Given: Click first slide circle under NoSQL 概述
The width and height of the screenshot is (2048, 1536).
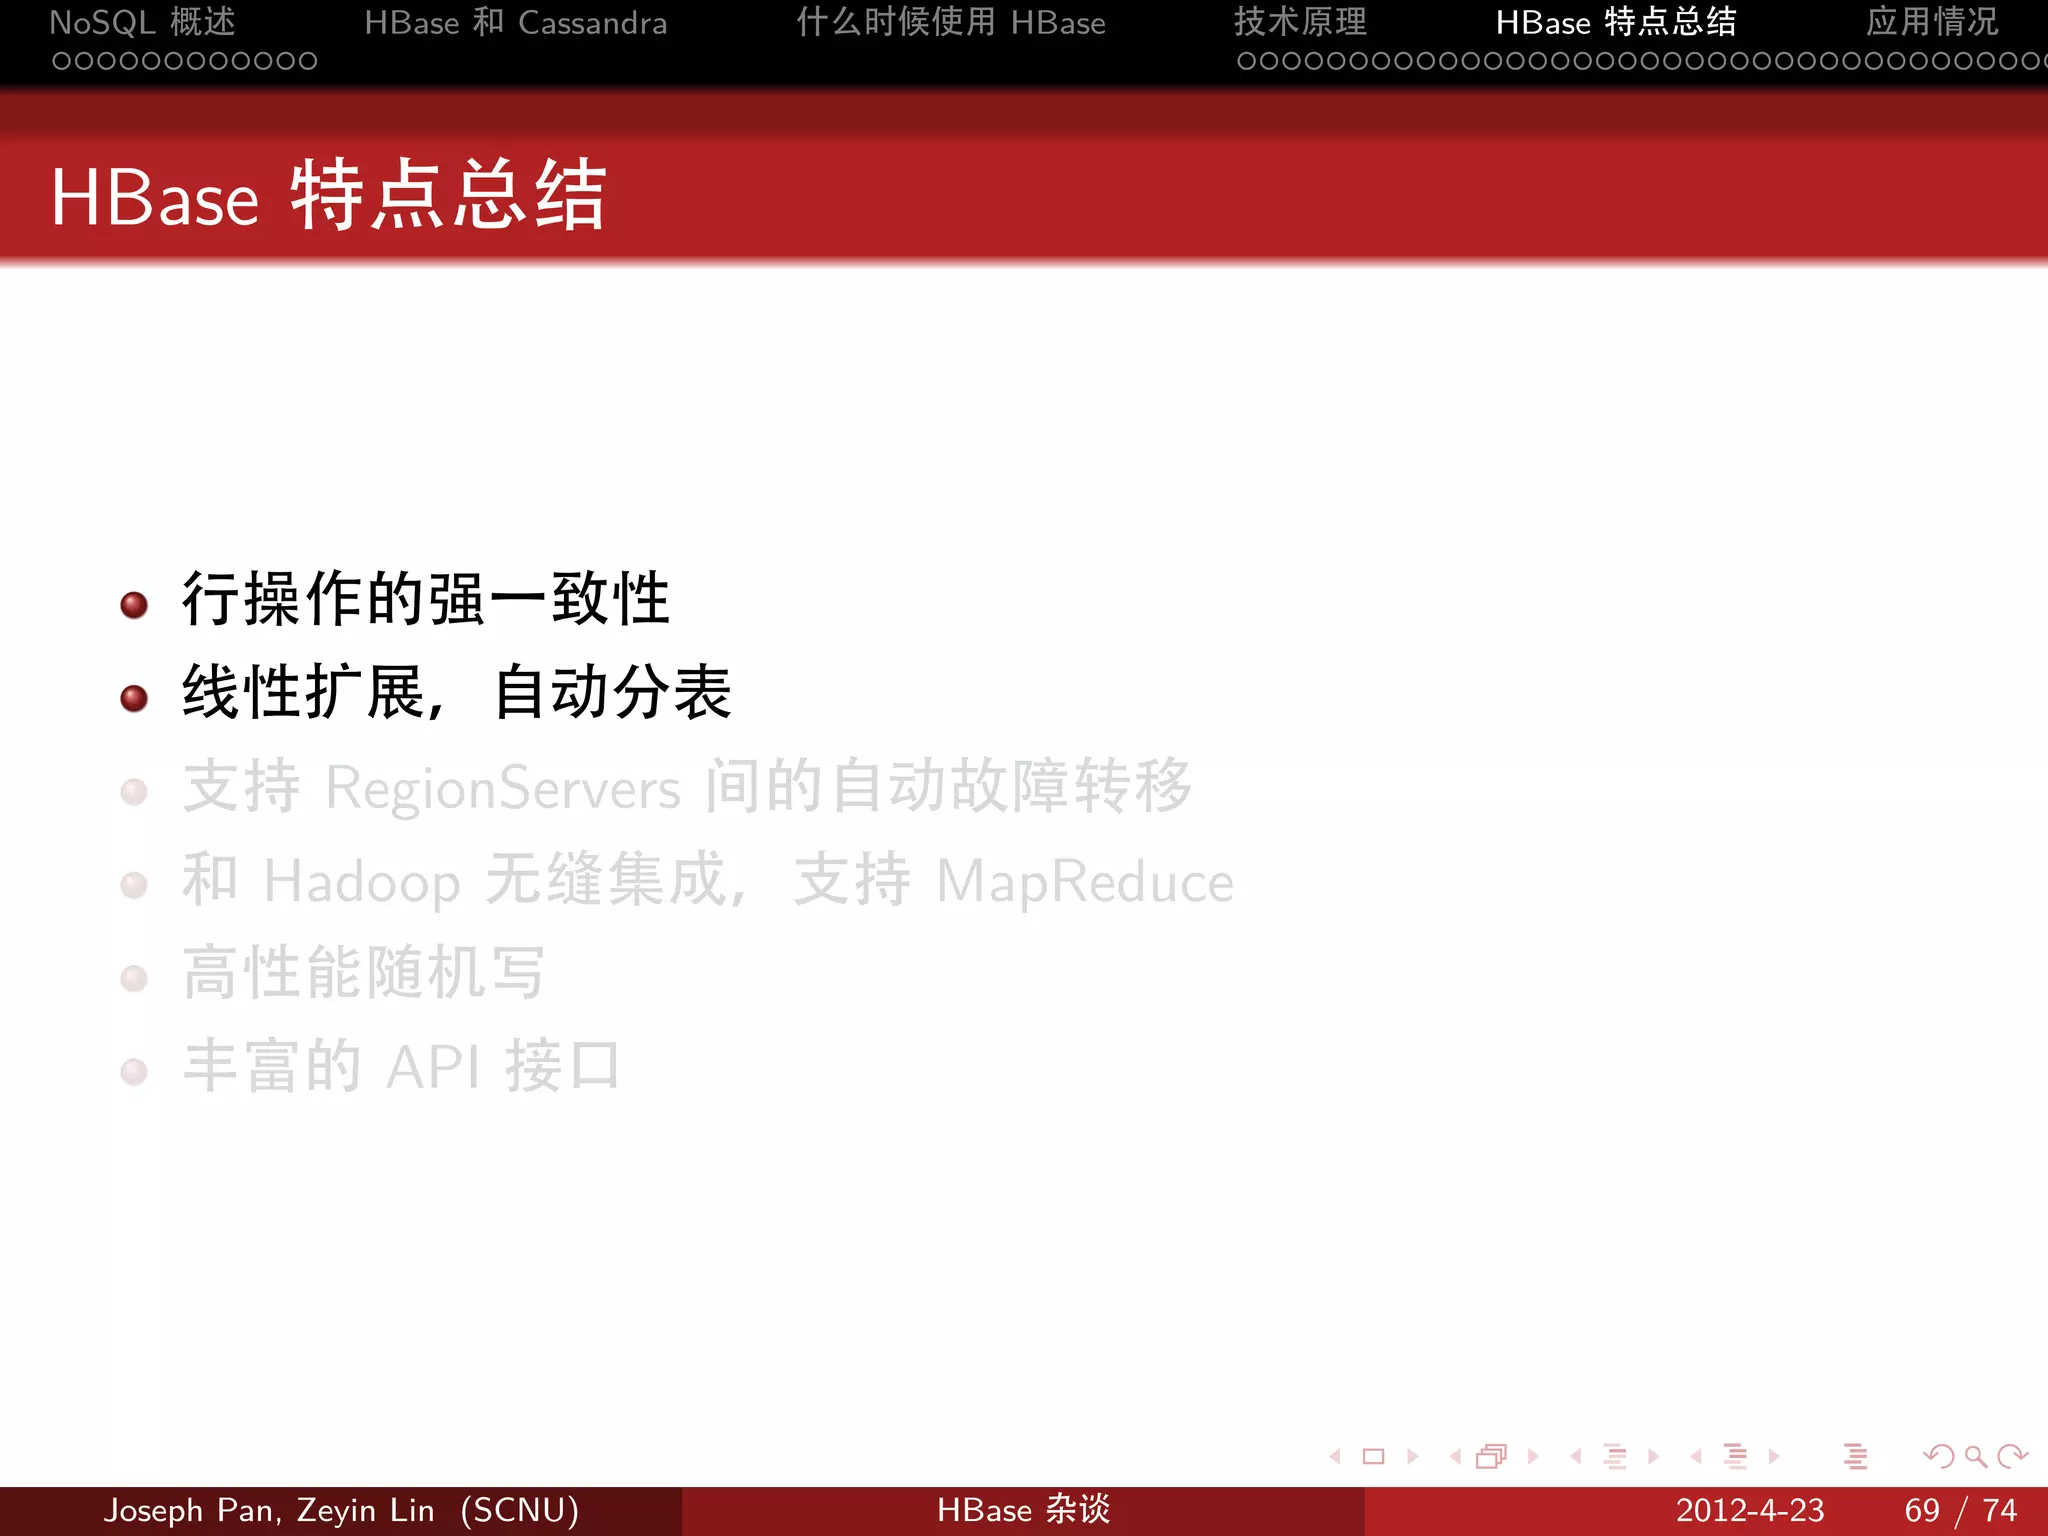Looking at the screenshot, I should [61, 61].
